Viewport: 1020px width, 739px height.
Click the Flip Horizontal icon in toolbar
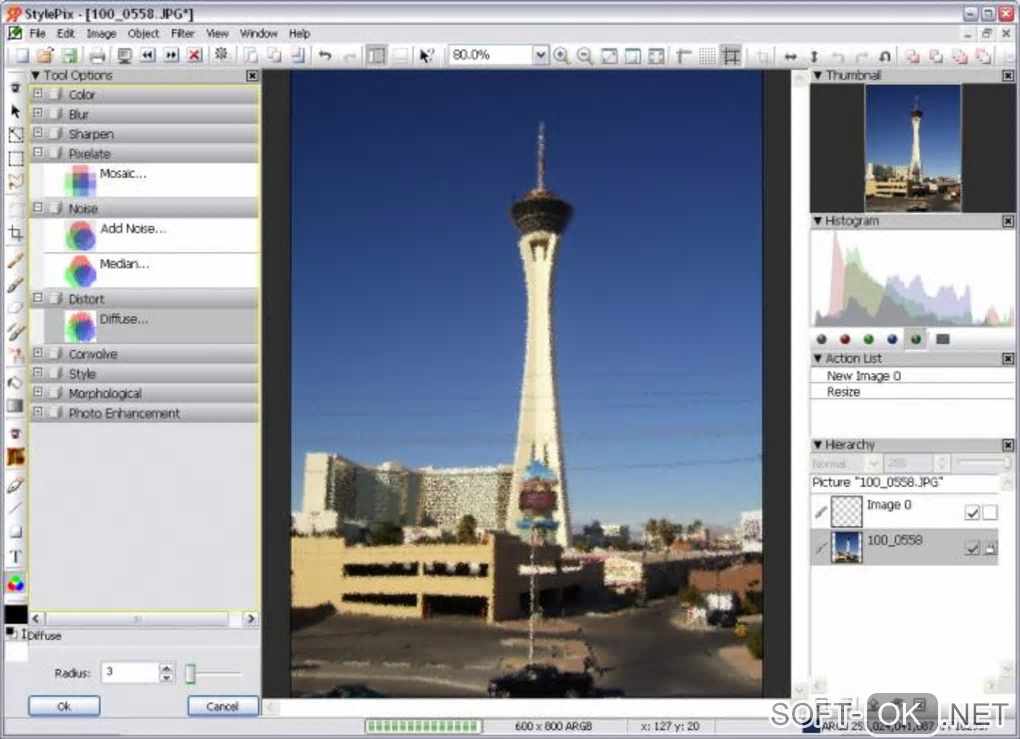tap(790, 56)
